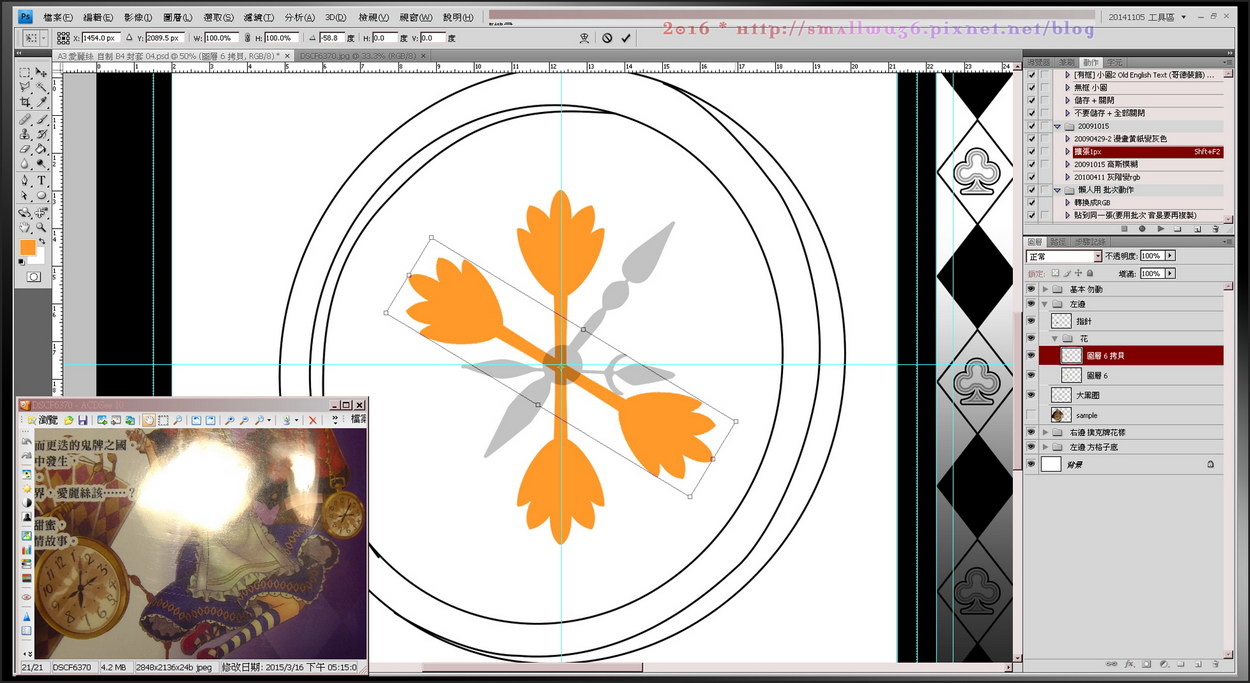Select the Burn tool
The height and width of the screenshot is (683, 1250).
click(x=42, y=164)
